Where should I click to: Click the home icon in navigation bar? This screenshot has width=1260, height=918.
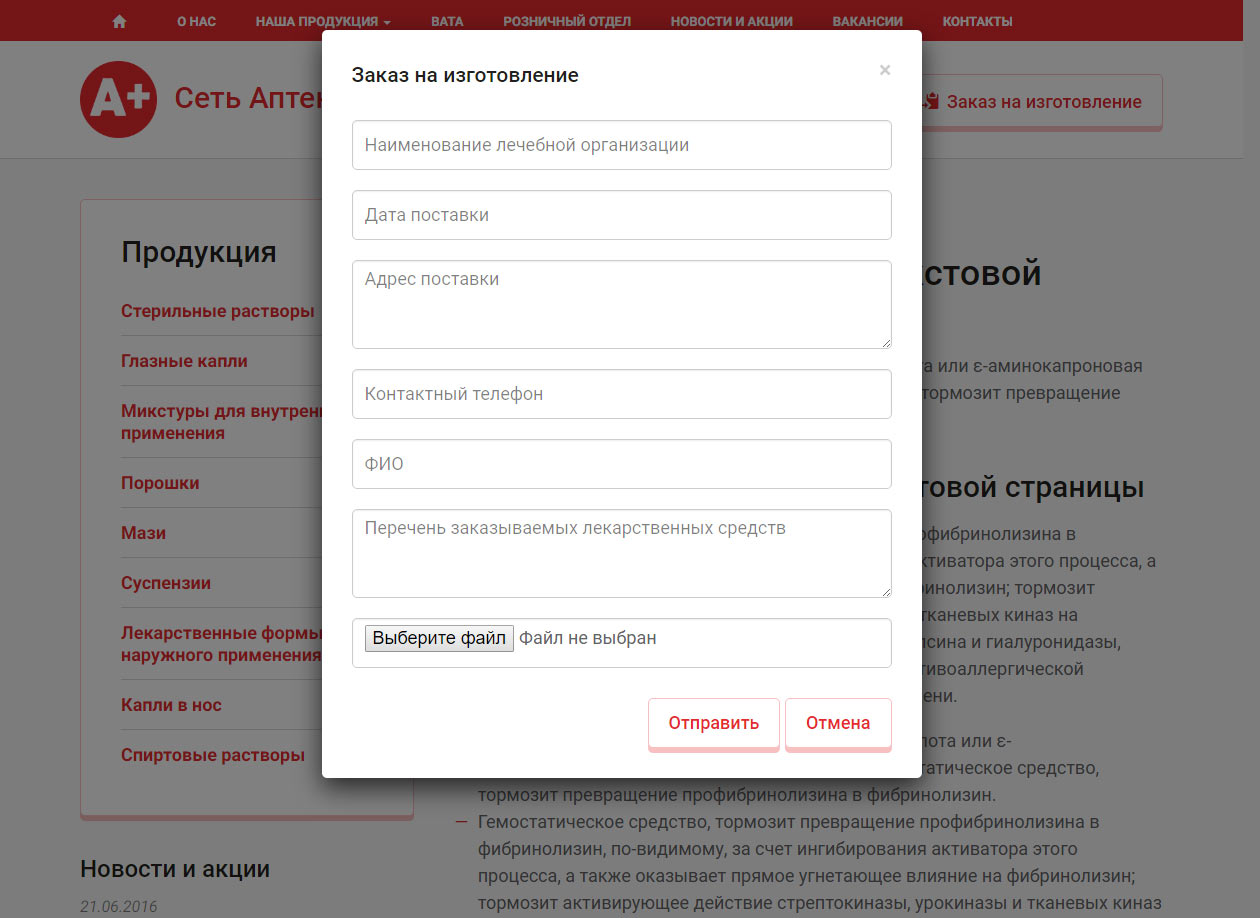click(119, 21)
